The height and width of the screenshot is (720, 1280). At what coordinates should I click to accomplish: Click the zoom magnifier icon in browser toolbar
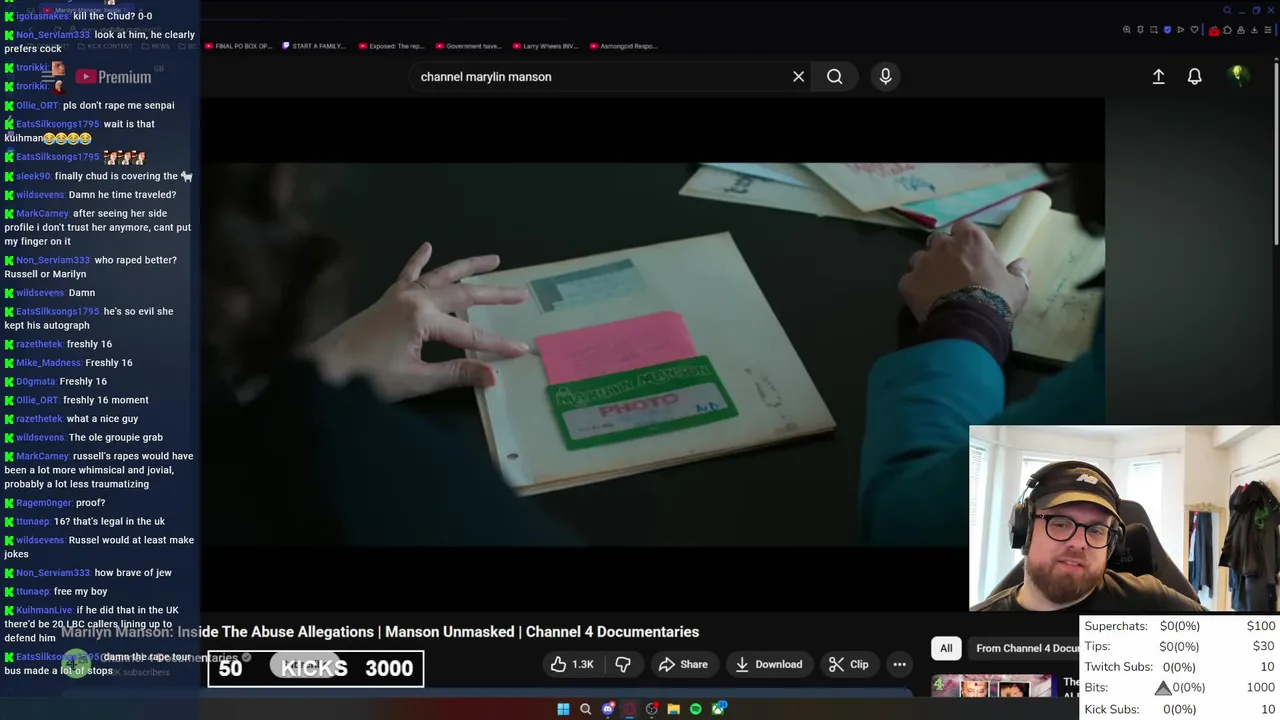coord(1126,30)
